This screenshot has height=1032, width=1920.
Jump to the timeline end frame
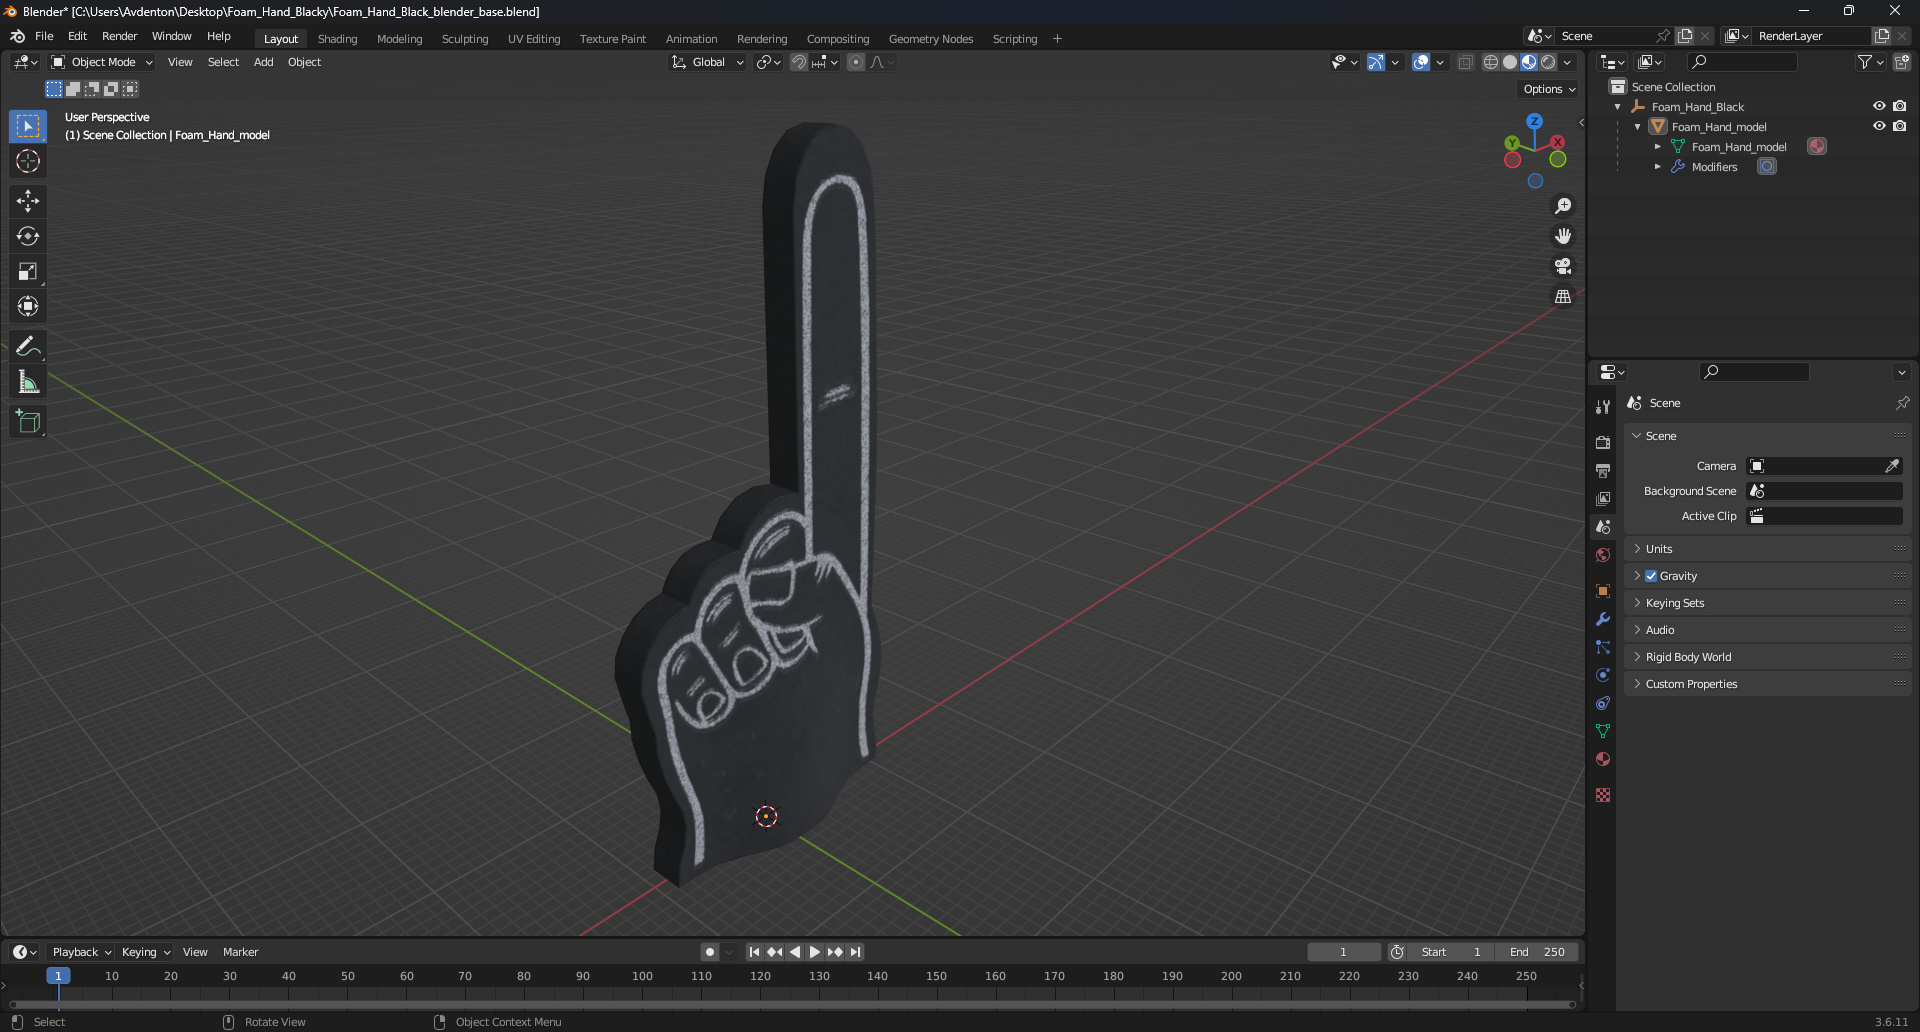(855, 952)
